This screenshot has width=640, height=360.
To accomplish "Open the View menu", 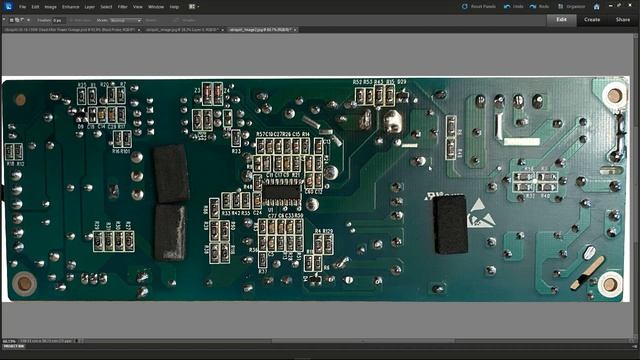I will coord(138,7).
